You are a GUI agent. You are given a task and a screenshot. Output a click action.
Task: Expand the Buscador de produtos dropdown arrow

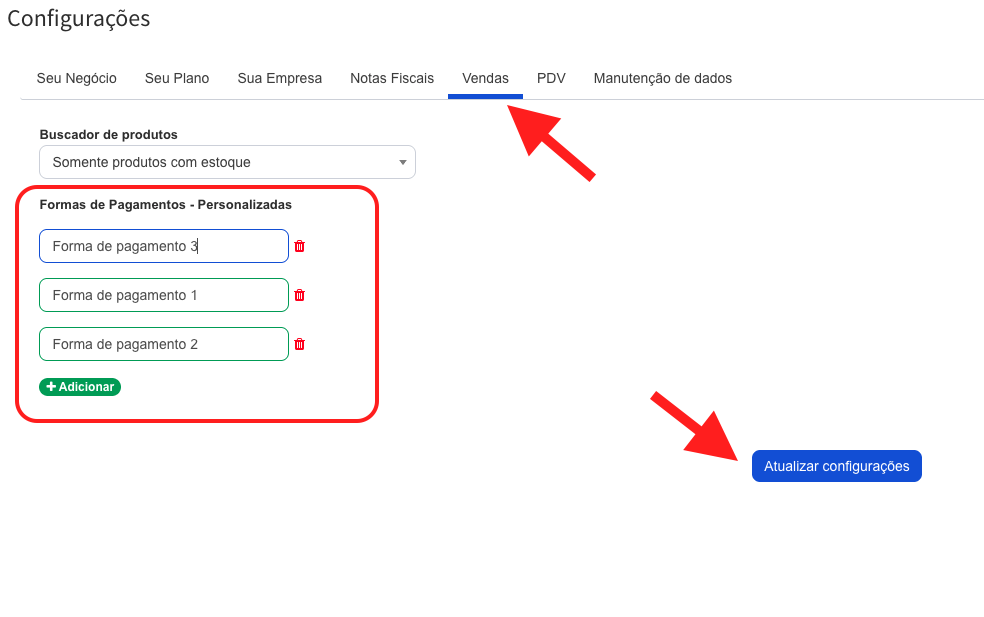[403, 163]
